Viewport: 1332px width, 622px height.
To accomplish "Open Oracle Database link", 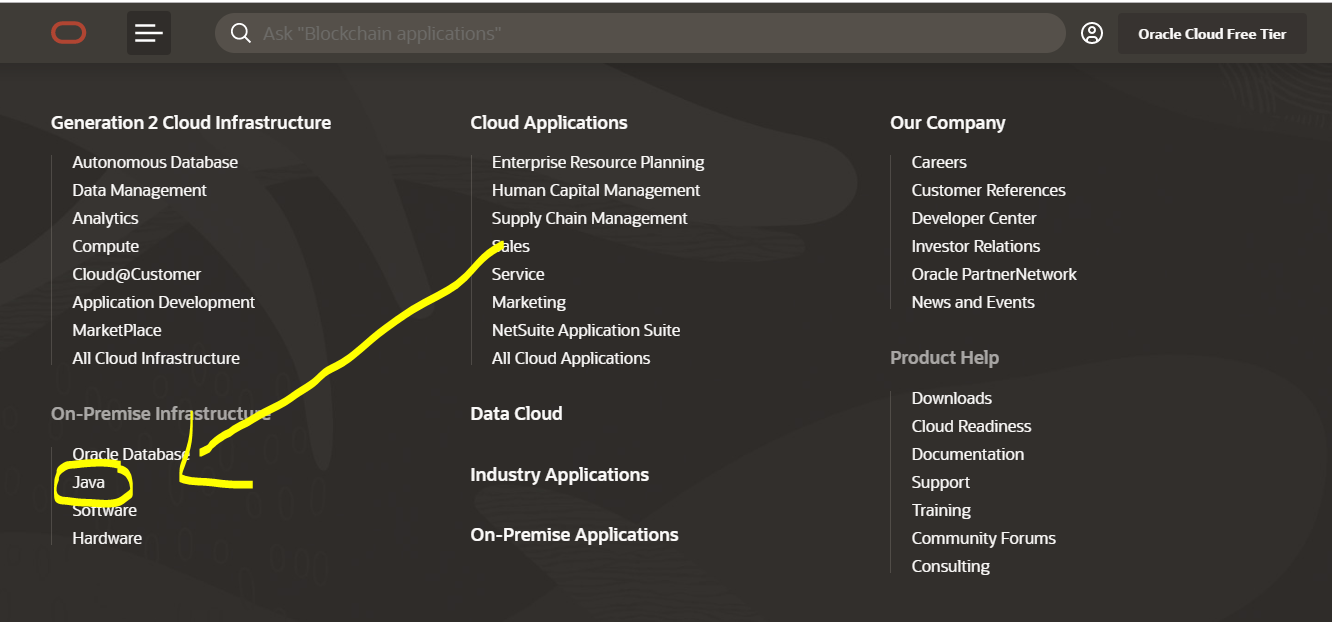I will pyautogui.click(x=130, y=454).
